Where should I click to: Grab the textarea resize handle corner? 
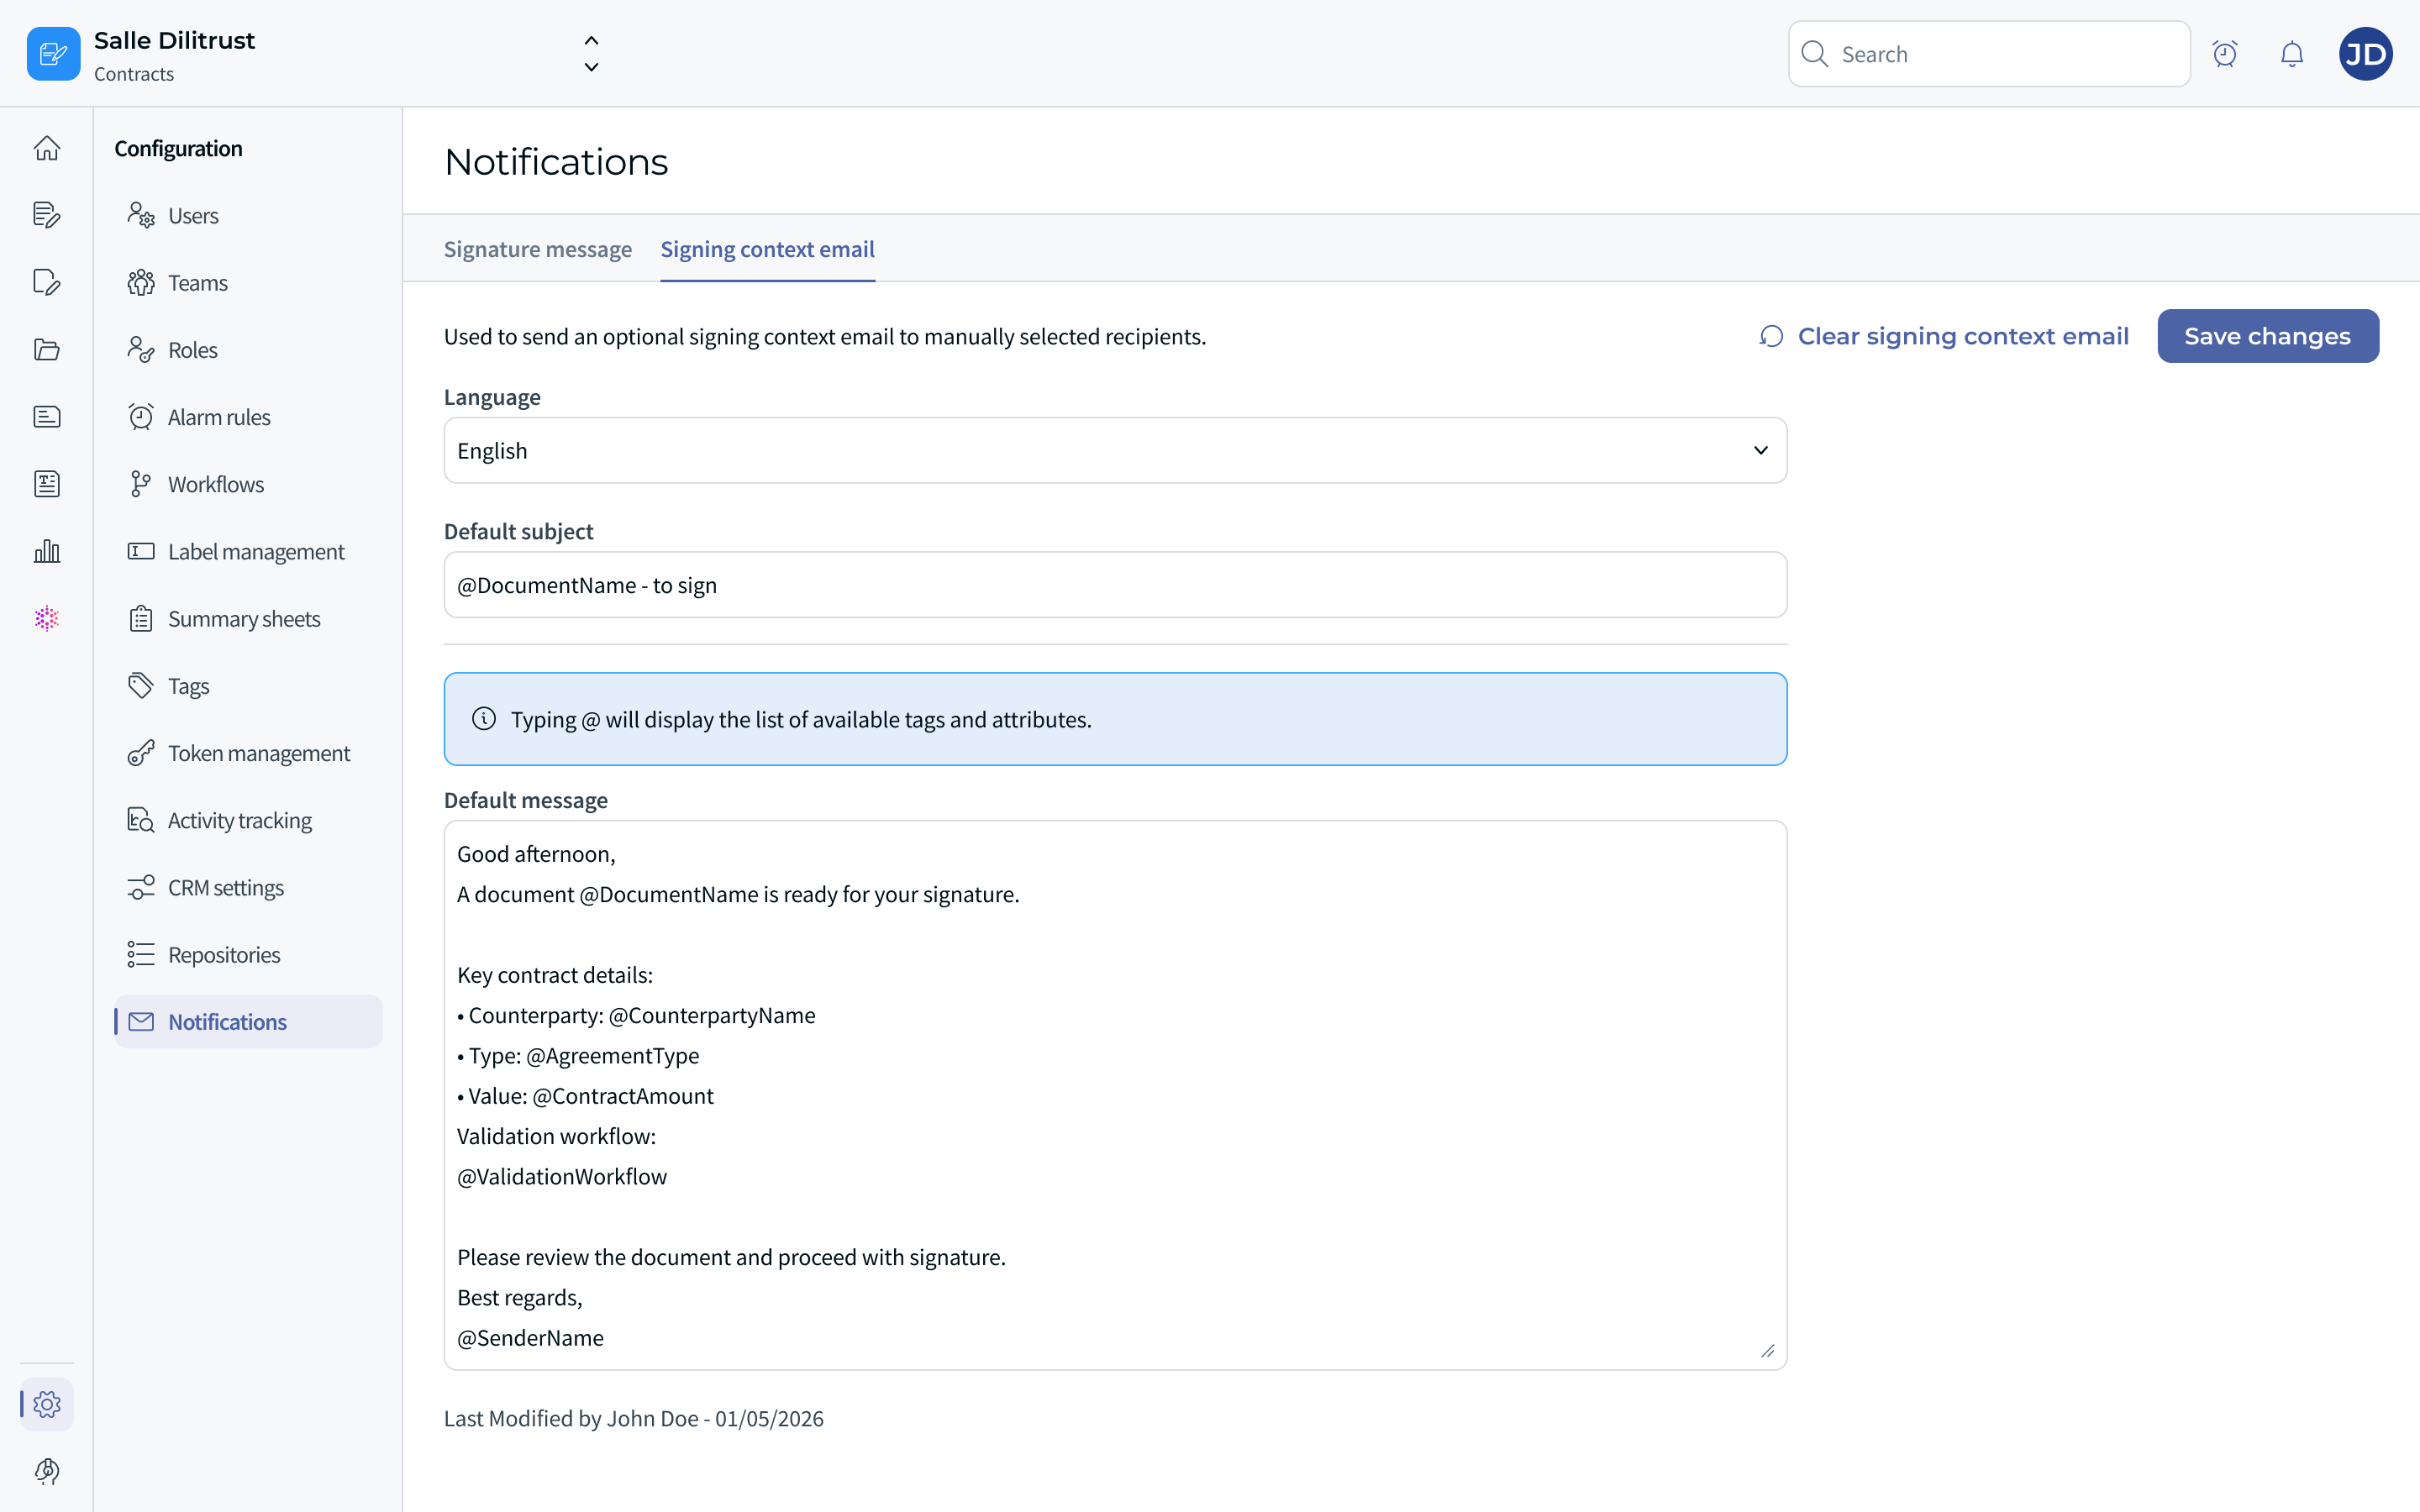[1767, 1350]
